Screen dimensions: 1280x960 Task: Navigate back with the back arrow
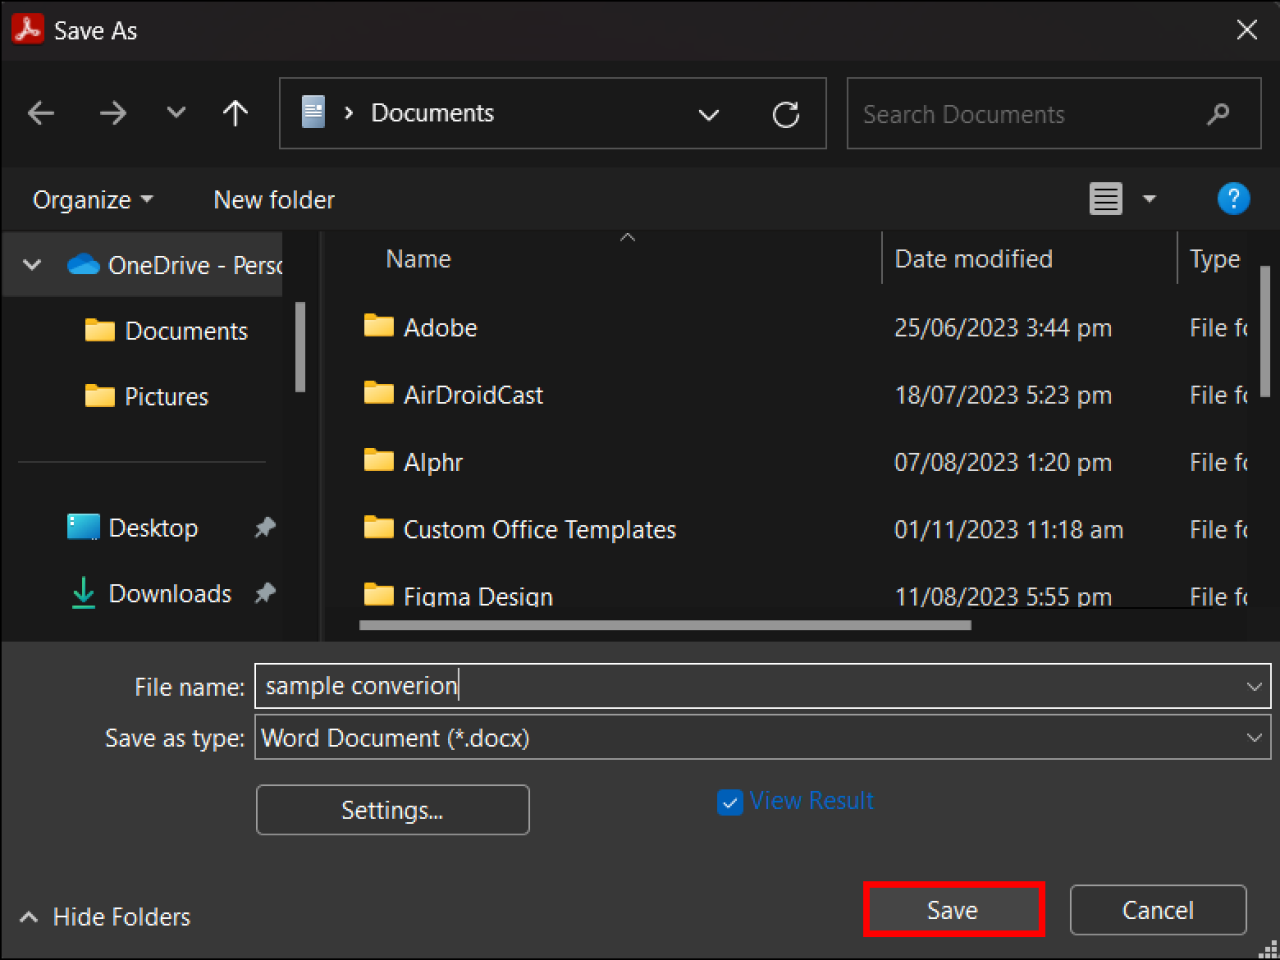[x=40, y=113]
